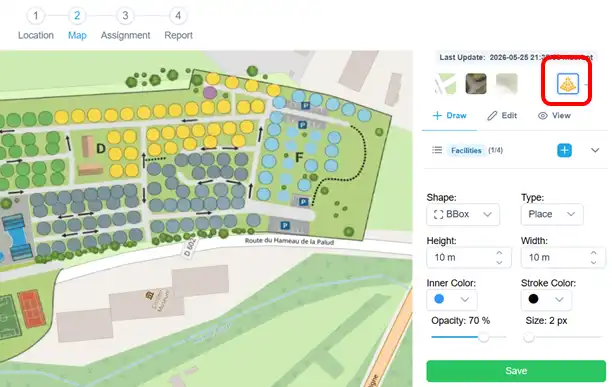Choose the satellite imagery basemap thumbnail
Screen dimensions: 612x387
476,83
